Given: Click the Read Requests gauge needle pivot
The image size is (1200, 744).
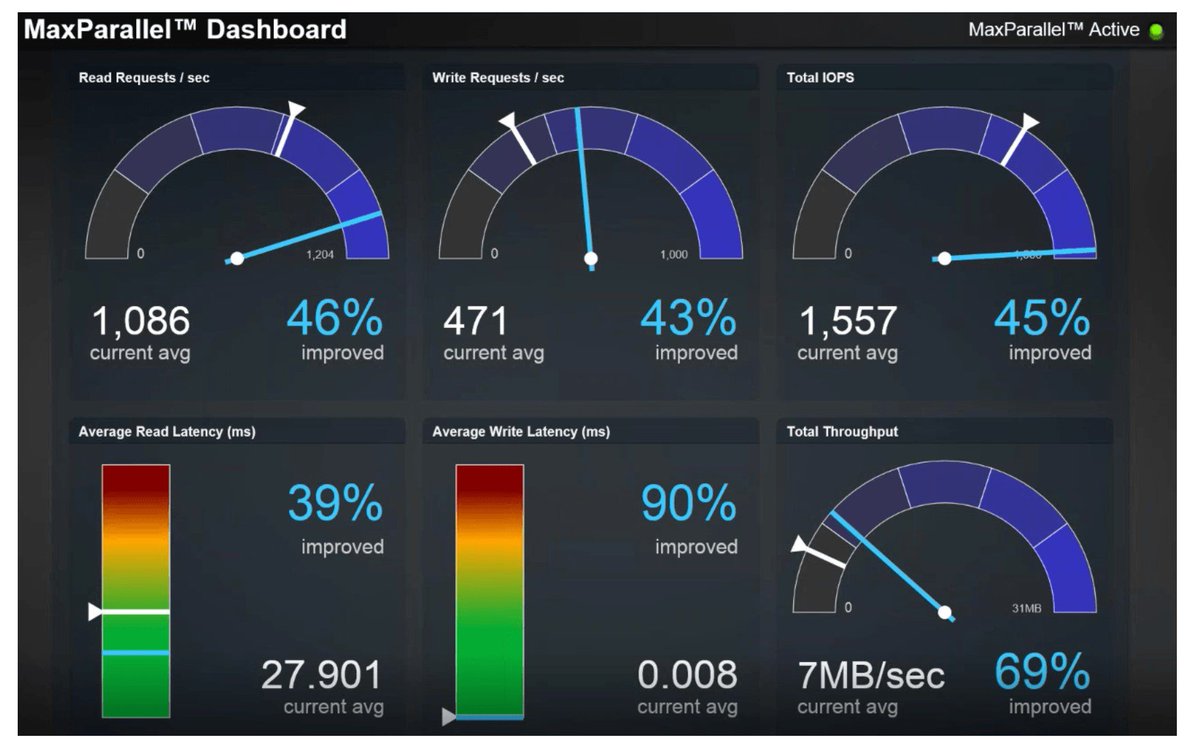Looking at the screenshot, I should (237, 259).
